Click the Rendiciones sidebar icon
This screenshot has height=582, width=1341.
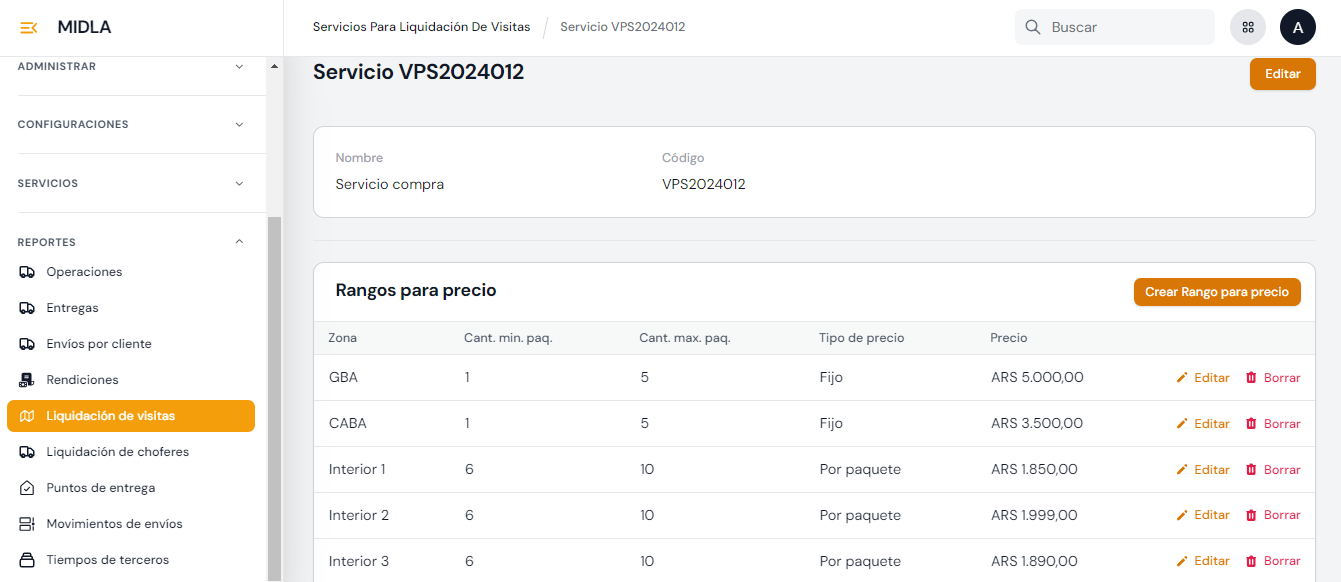pos(27,380)
